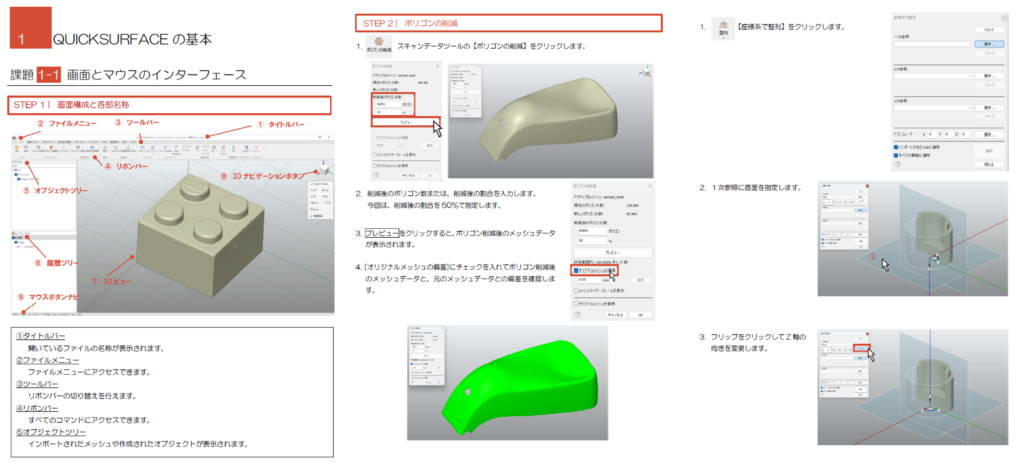Click red close button in step 3 flip screenshot
Image resolution: width=1024 pixels, height=463 pixels.
867,334
